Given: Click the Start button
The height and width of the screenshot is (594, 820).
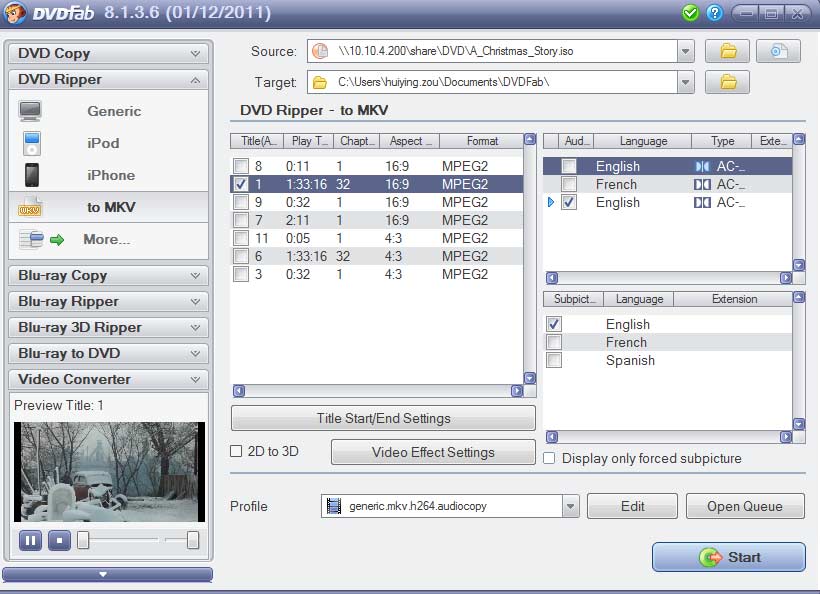Looking at the screenshot, I should click(728, 557).
